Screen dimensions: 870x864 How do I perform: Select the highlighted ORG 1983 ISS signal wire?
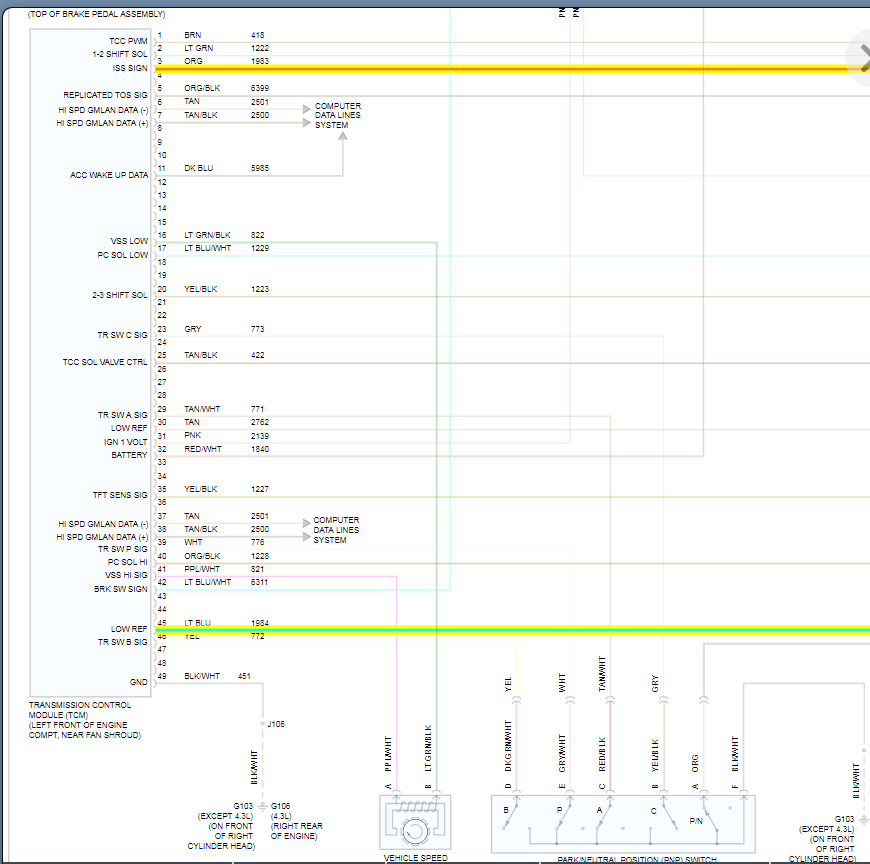[x=500, y=69]
